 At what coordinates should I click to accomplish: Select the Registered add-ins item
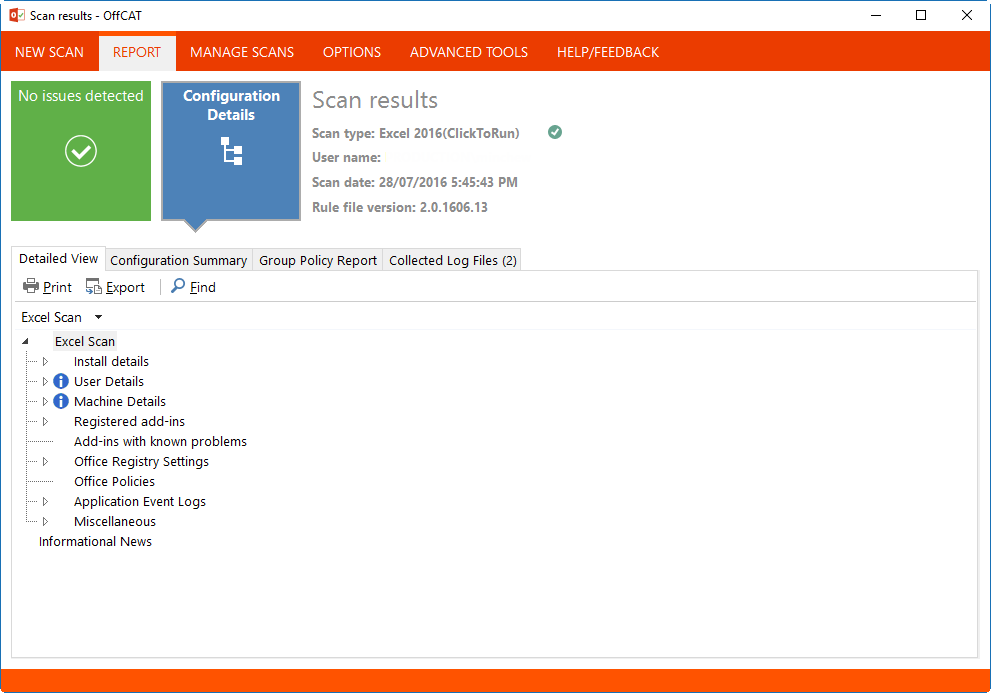(130, 422)
